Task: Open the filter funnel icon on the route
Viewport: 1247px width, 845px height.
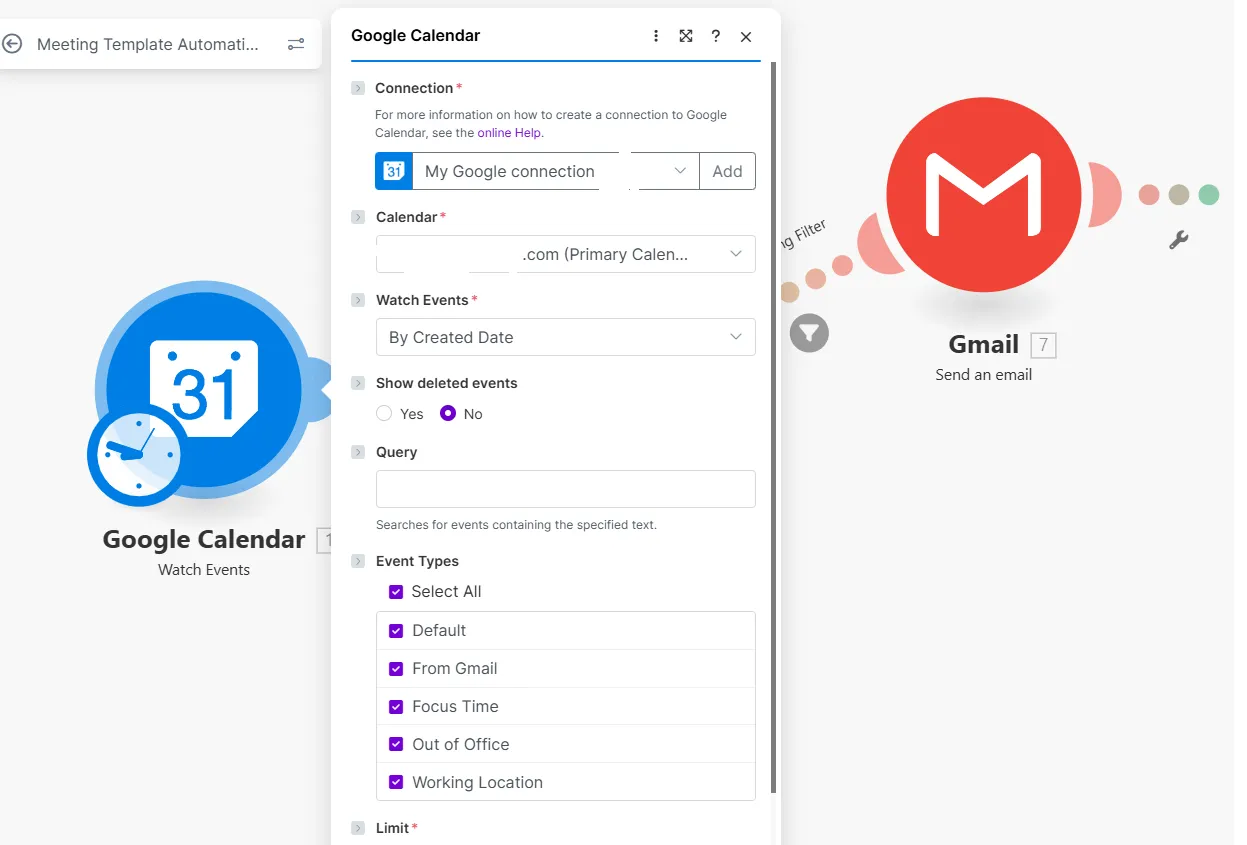Action: point(809,333)
